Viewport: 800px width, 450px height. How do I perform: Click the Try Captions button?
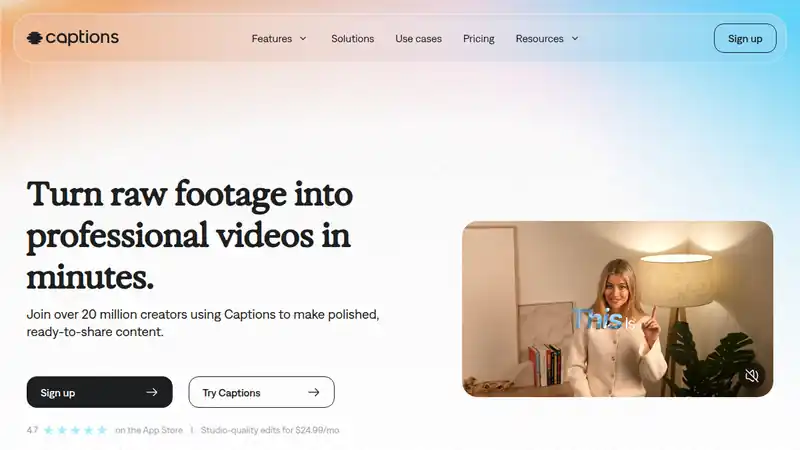[x=262, y=392]
